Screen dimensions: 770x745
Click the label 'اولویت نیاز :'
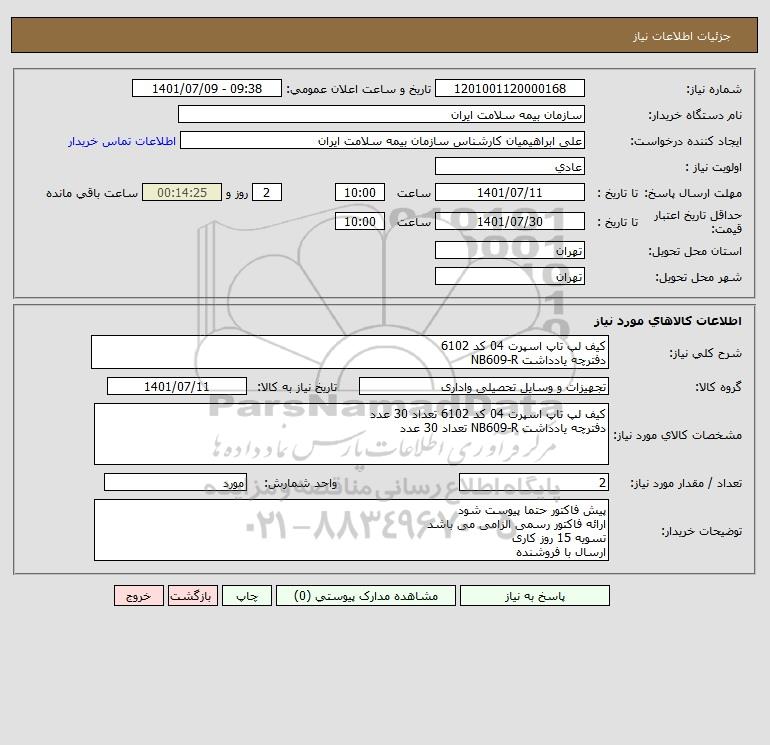(x=714, y=167)
